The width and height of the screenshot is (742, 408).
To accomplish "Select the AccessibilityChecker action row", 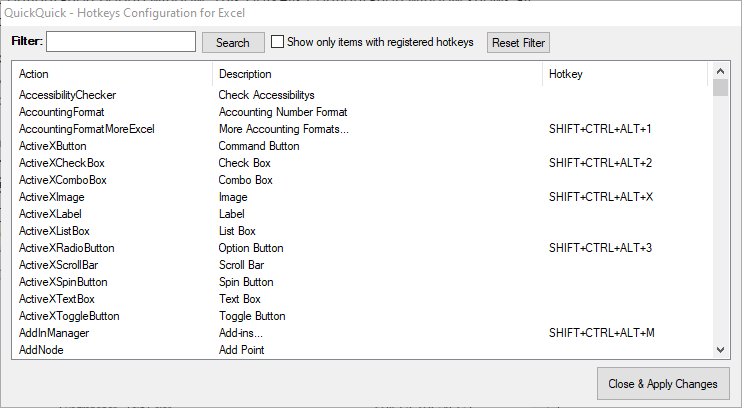I will 67,95.
